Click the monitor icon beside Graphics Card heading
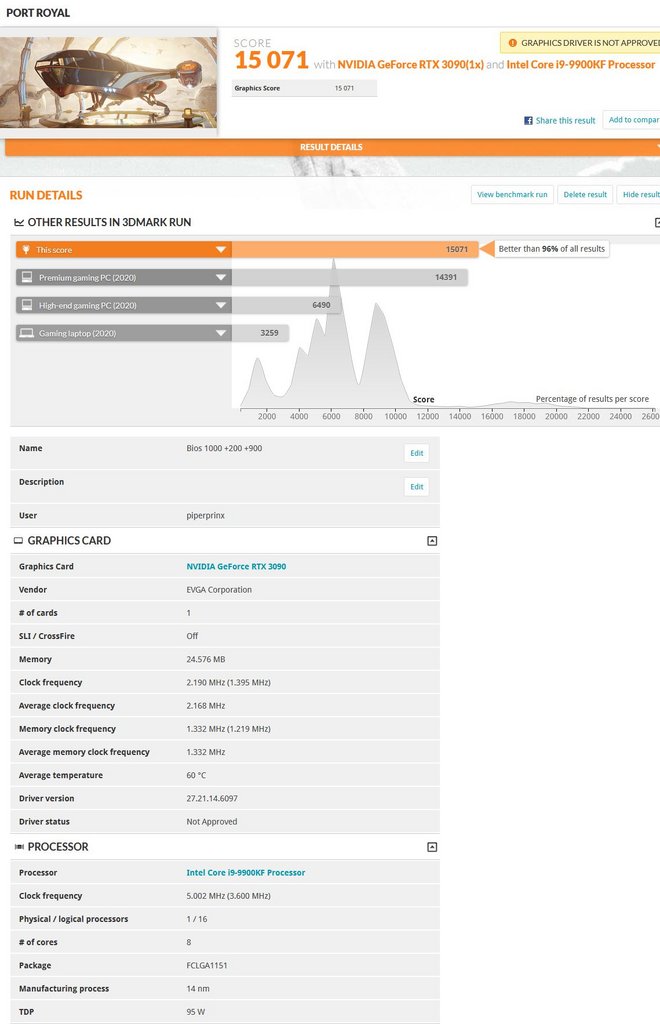The width and height of the screenshot is (660, 1024). (18, 541)
